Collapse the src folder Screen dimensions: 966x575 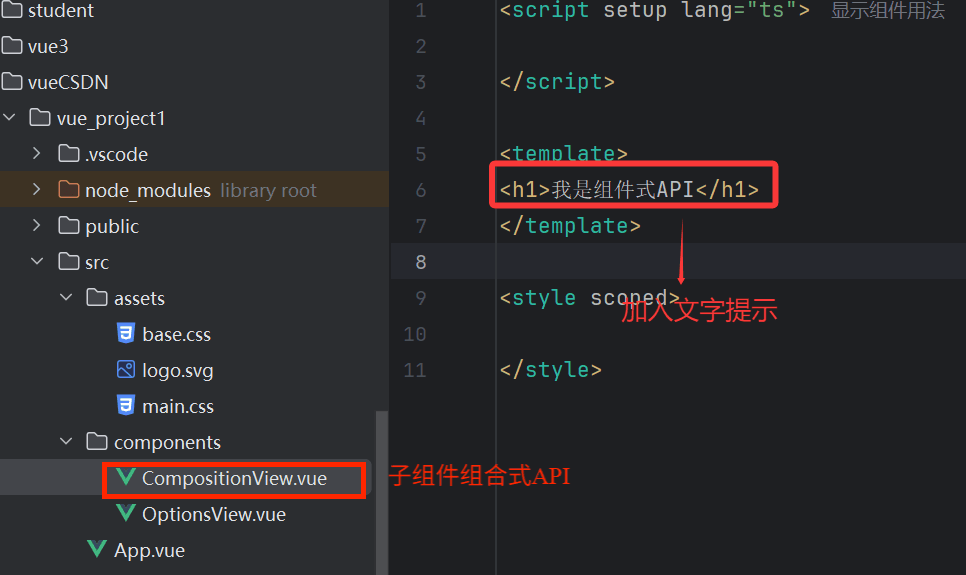37,261
